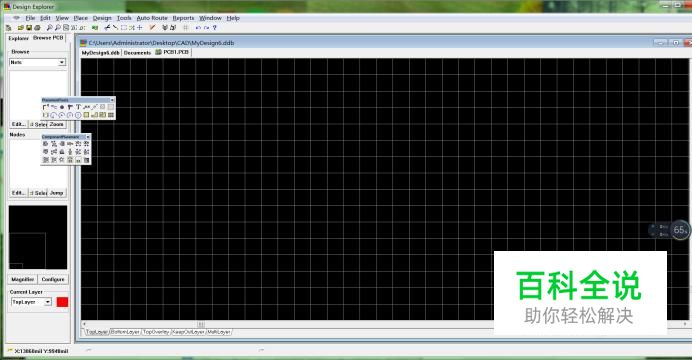Open the Tools menu
This screenshot has width=692, height=360.
click(x=124, y=18)
